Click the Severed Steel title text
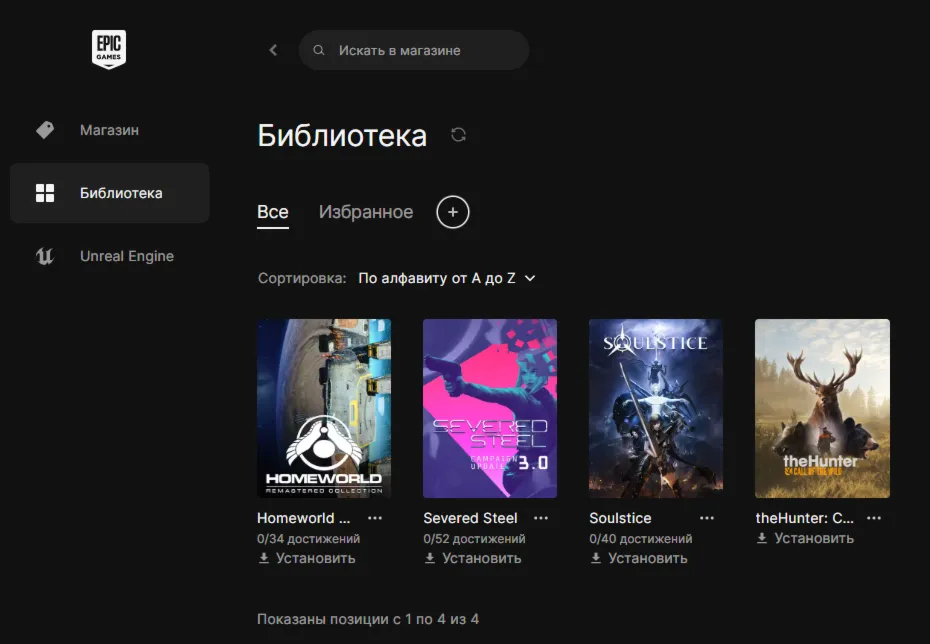Screen dimensions: 930x644 point(470,518)
